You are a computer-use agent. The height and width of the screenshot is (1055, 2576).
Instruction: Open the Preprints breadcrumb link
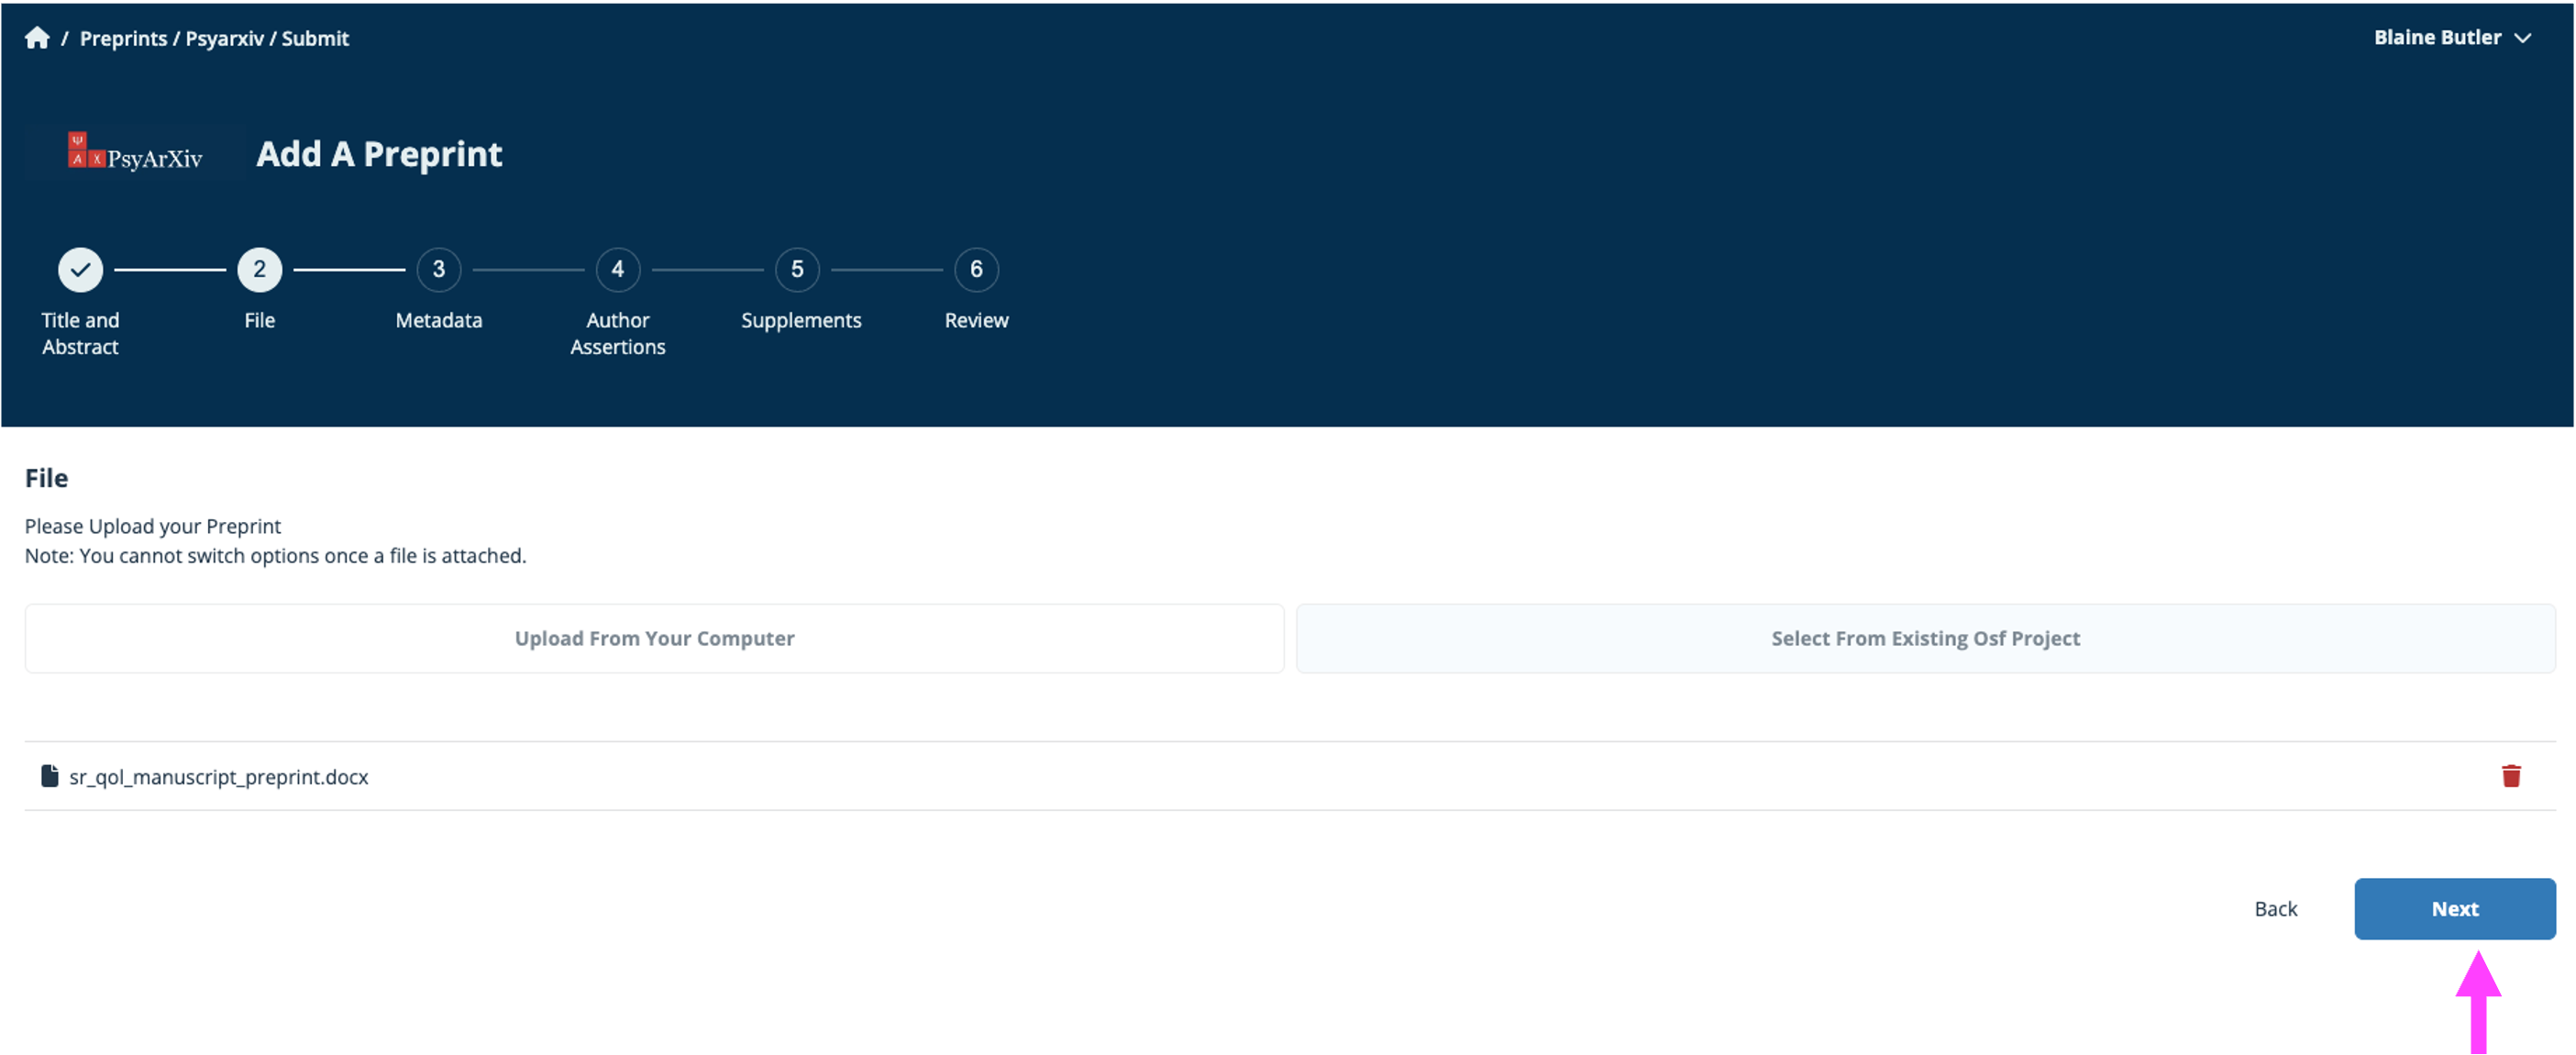click(123, 38)
